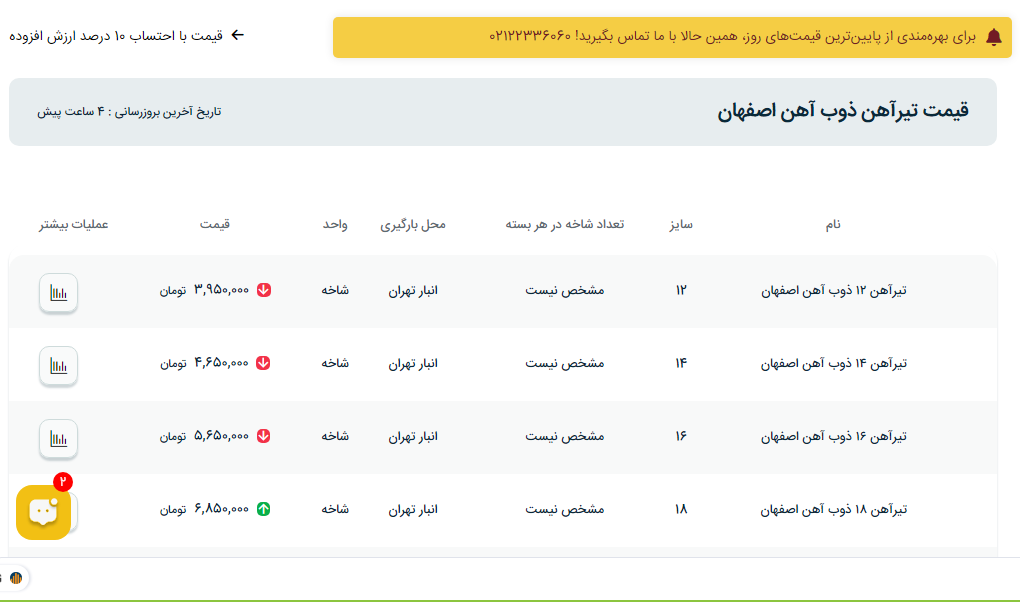Viewport: 1020px width, 602px height.
Task: Open تیرآهن ۱۸ ذوب آهن اصفهان product
Action: tap(834, 509)
